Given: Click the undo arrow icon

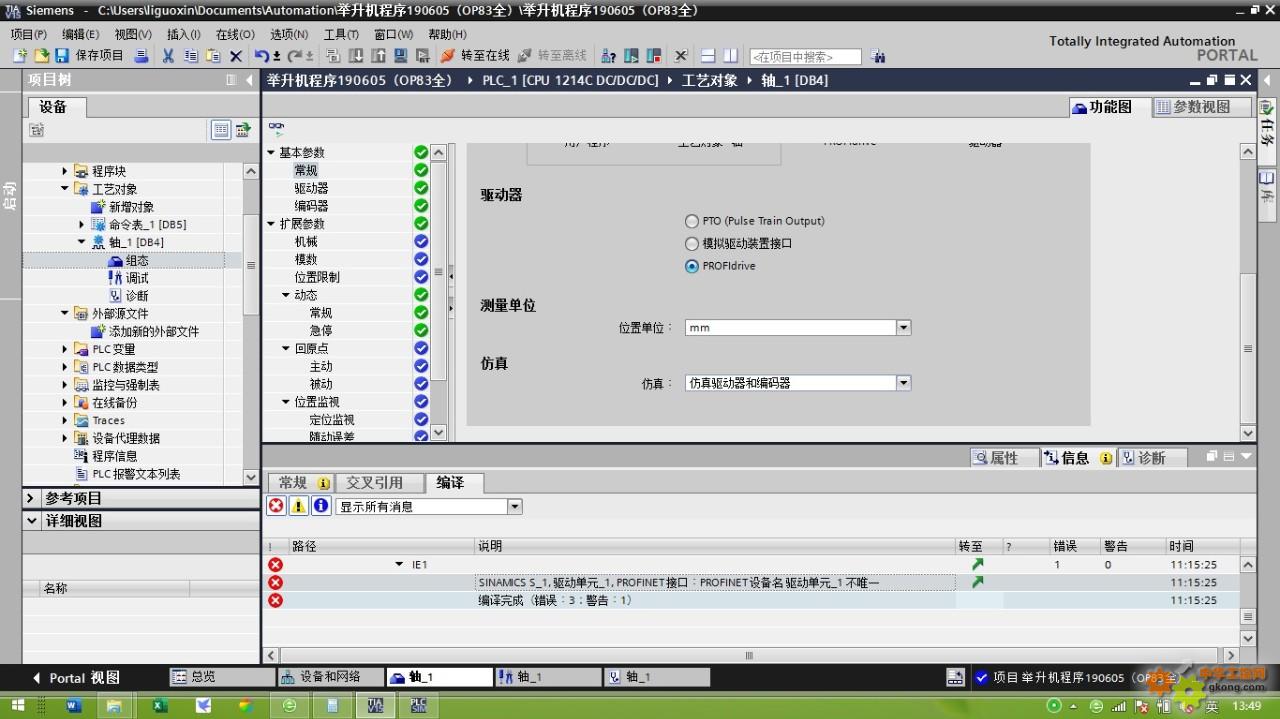Looking at the screenshot, I should pyautogui.click(x=261, y=56).
